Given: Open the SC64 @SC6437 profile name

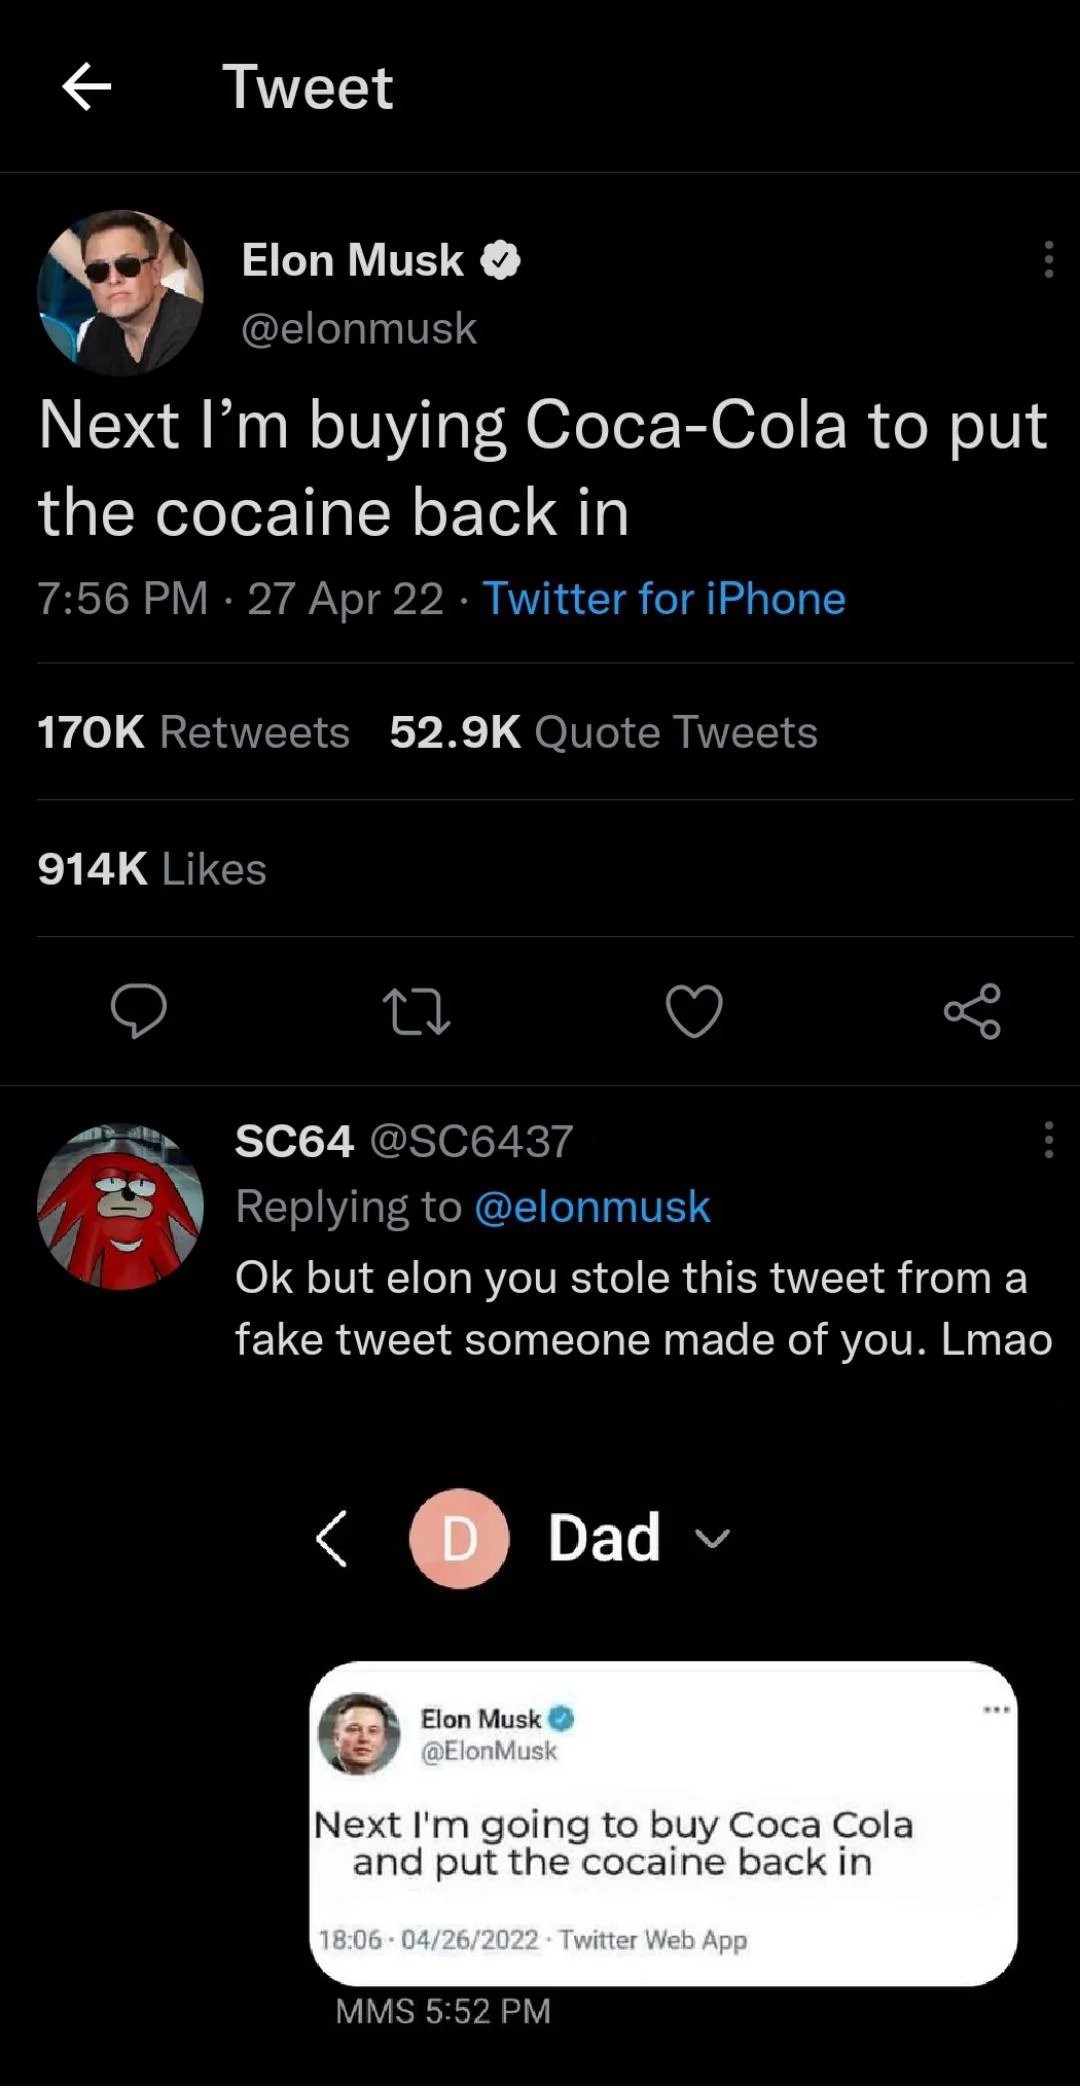Looking at the screenshot, I should (x=404, y=1140).
